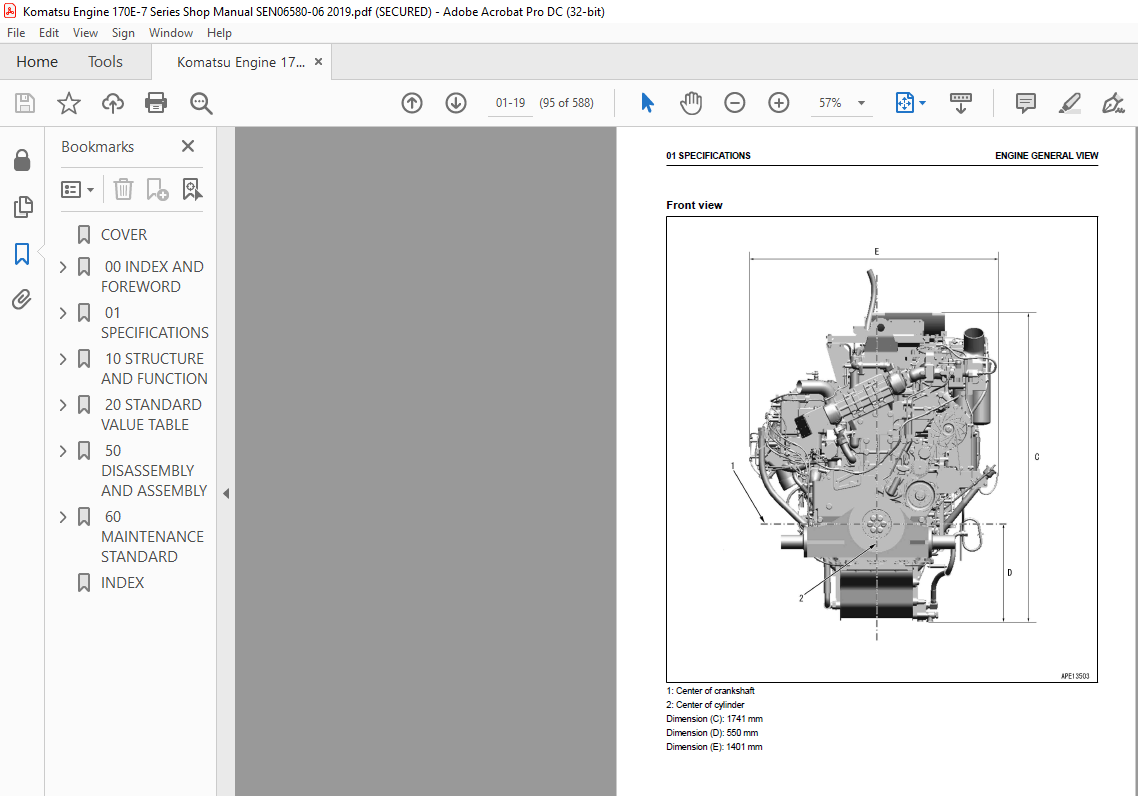
Task: Collapse the navigation pane arrow
Action: click(x=226, y=493)
